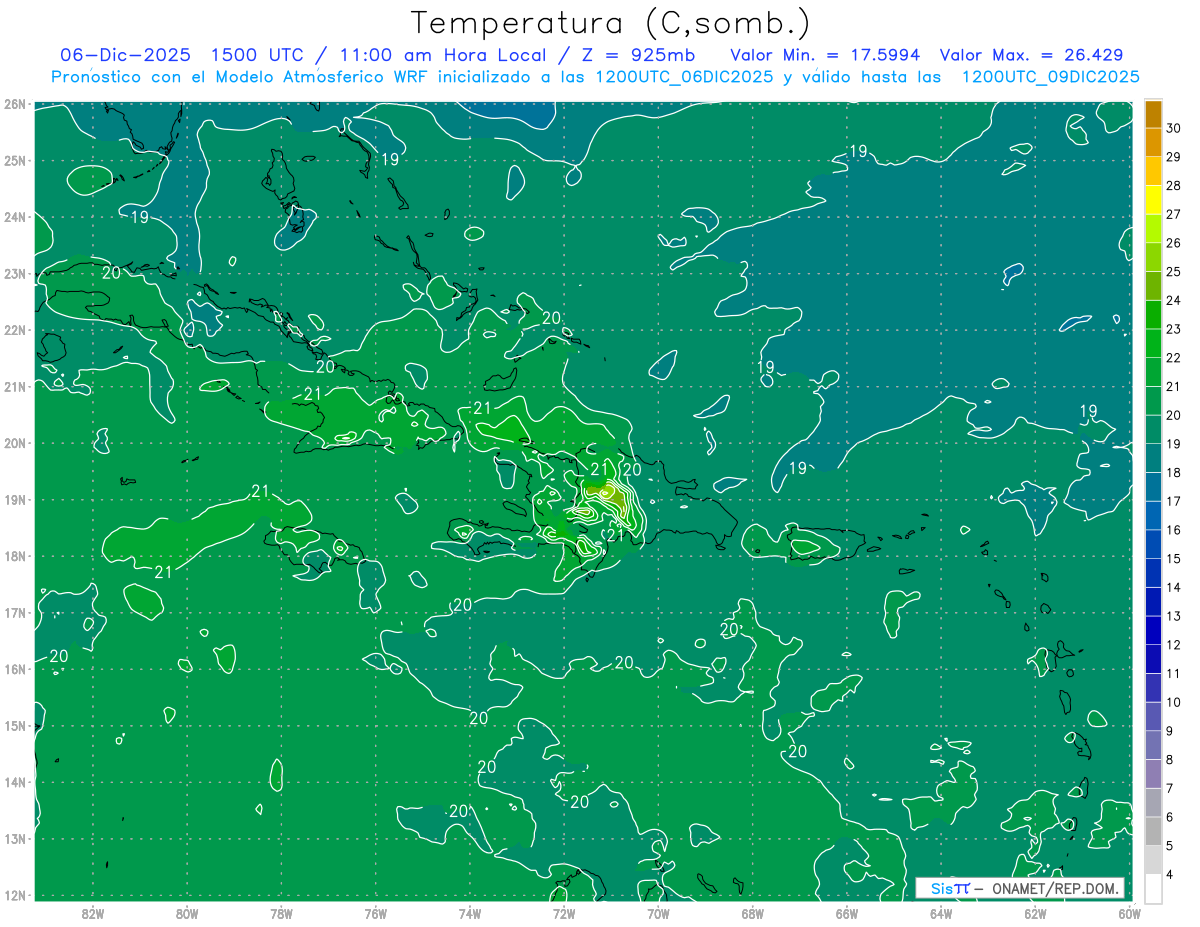Click the '74W' longitude label
The width and height of the screenshot is (1200, 927).
[x=469, y=913]
